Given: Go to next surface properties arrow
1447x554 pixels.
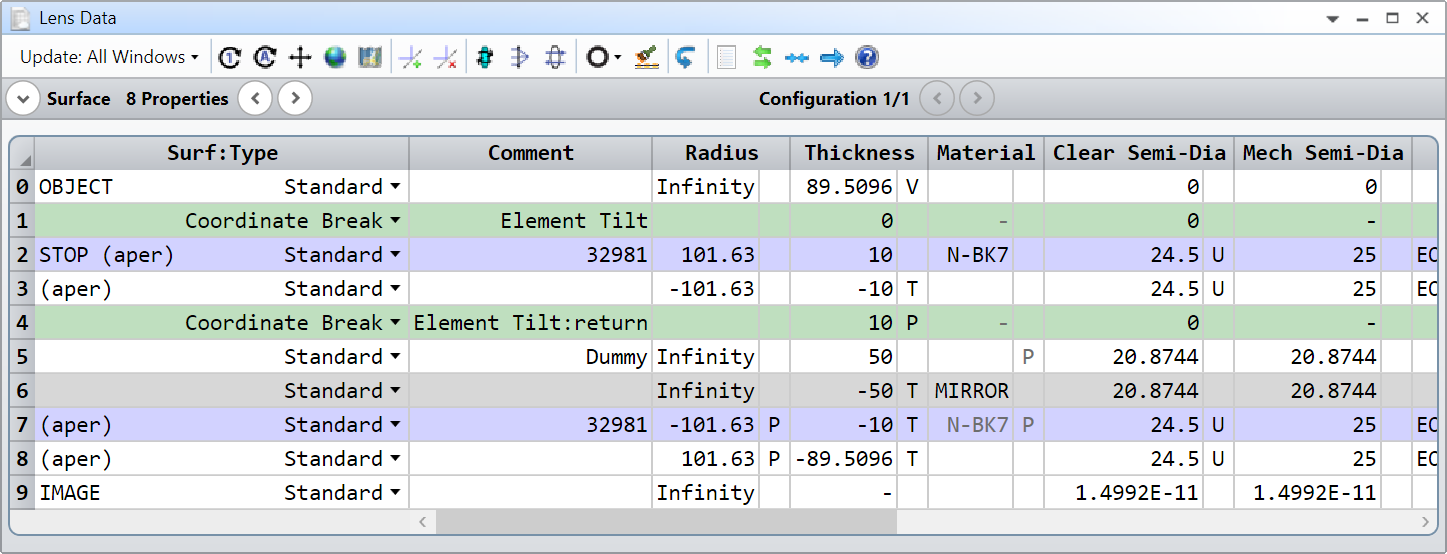Looking at the screenshot, I should (x=295, y=99).
